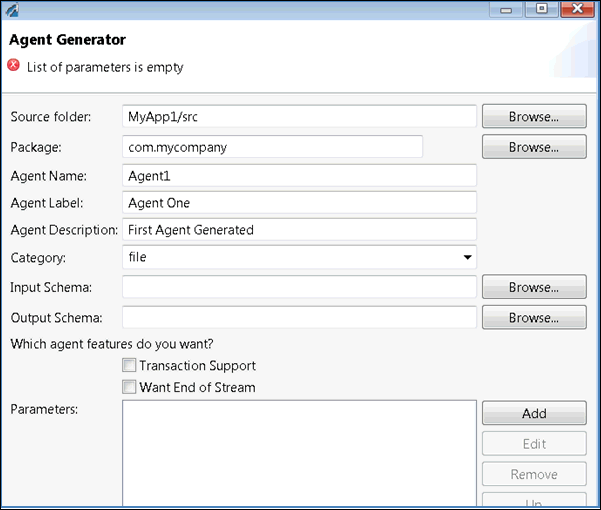Click the Source folder field with MyApp1/src
601x510 pixels.
[299, 116]
